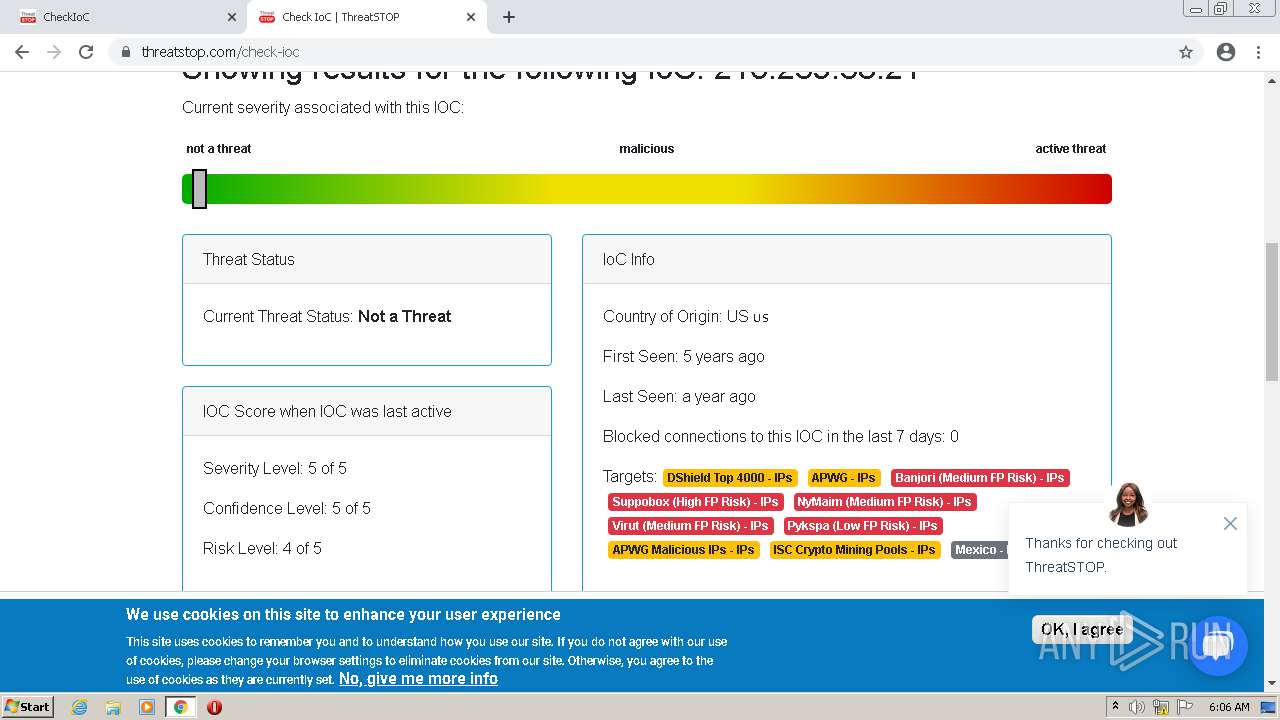
Task: Click the red stop-sign taskbar icon
Action: tap(214, 707)
